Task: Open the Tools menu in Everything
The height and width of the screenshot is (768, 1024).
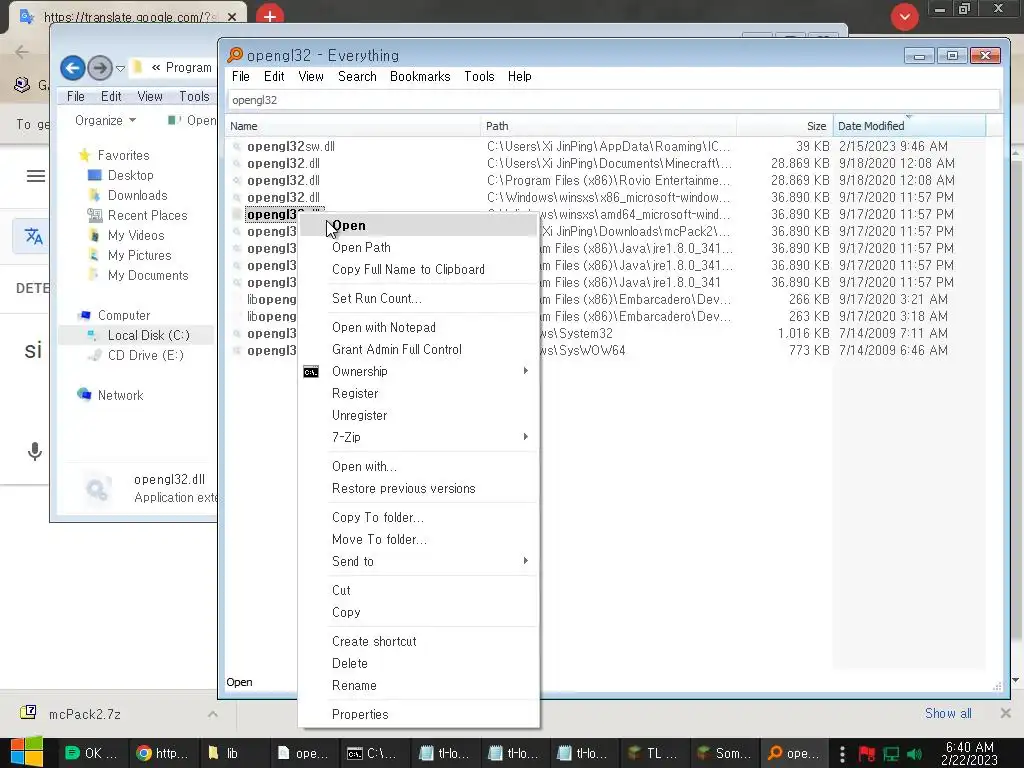Action: click(x=479, y=76)
